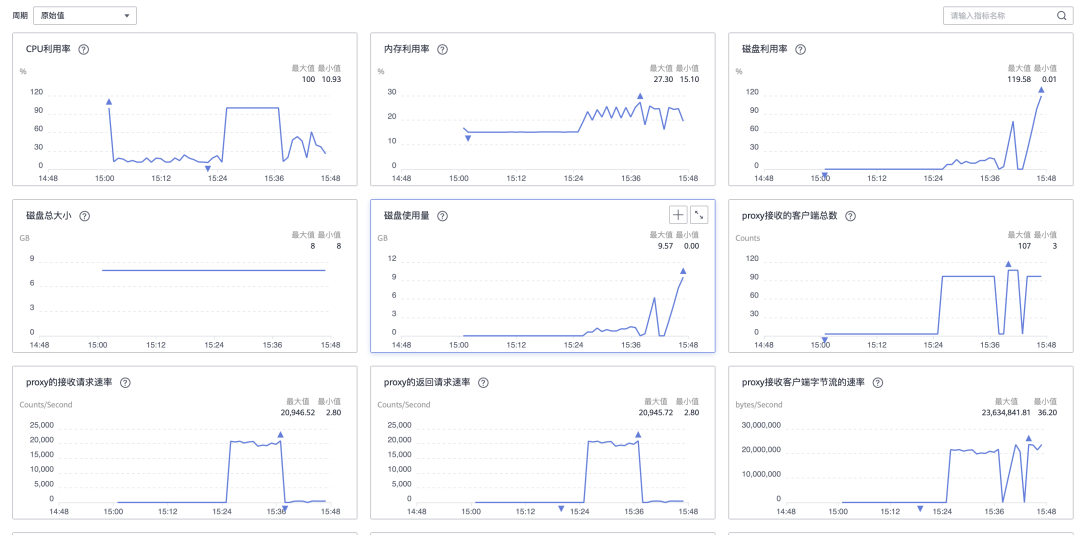Image resolution: width=1080 pixels, height=535 pixels.
Task: Click the CPU利用率 card title
Action: point(48,50)
